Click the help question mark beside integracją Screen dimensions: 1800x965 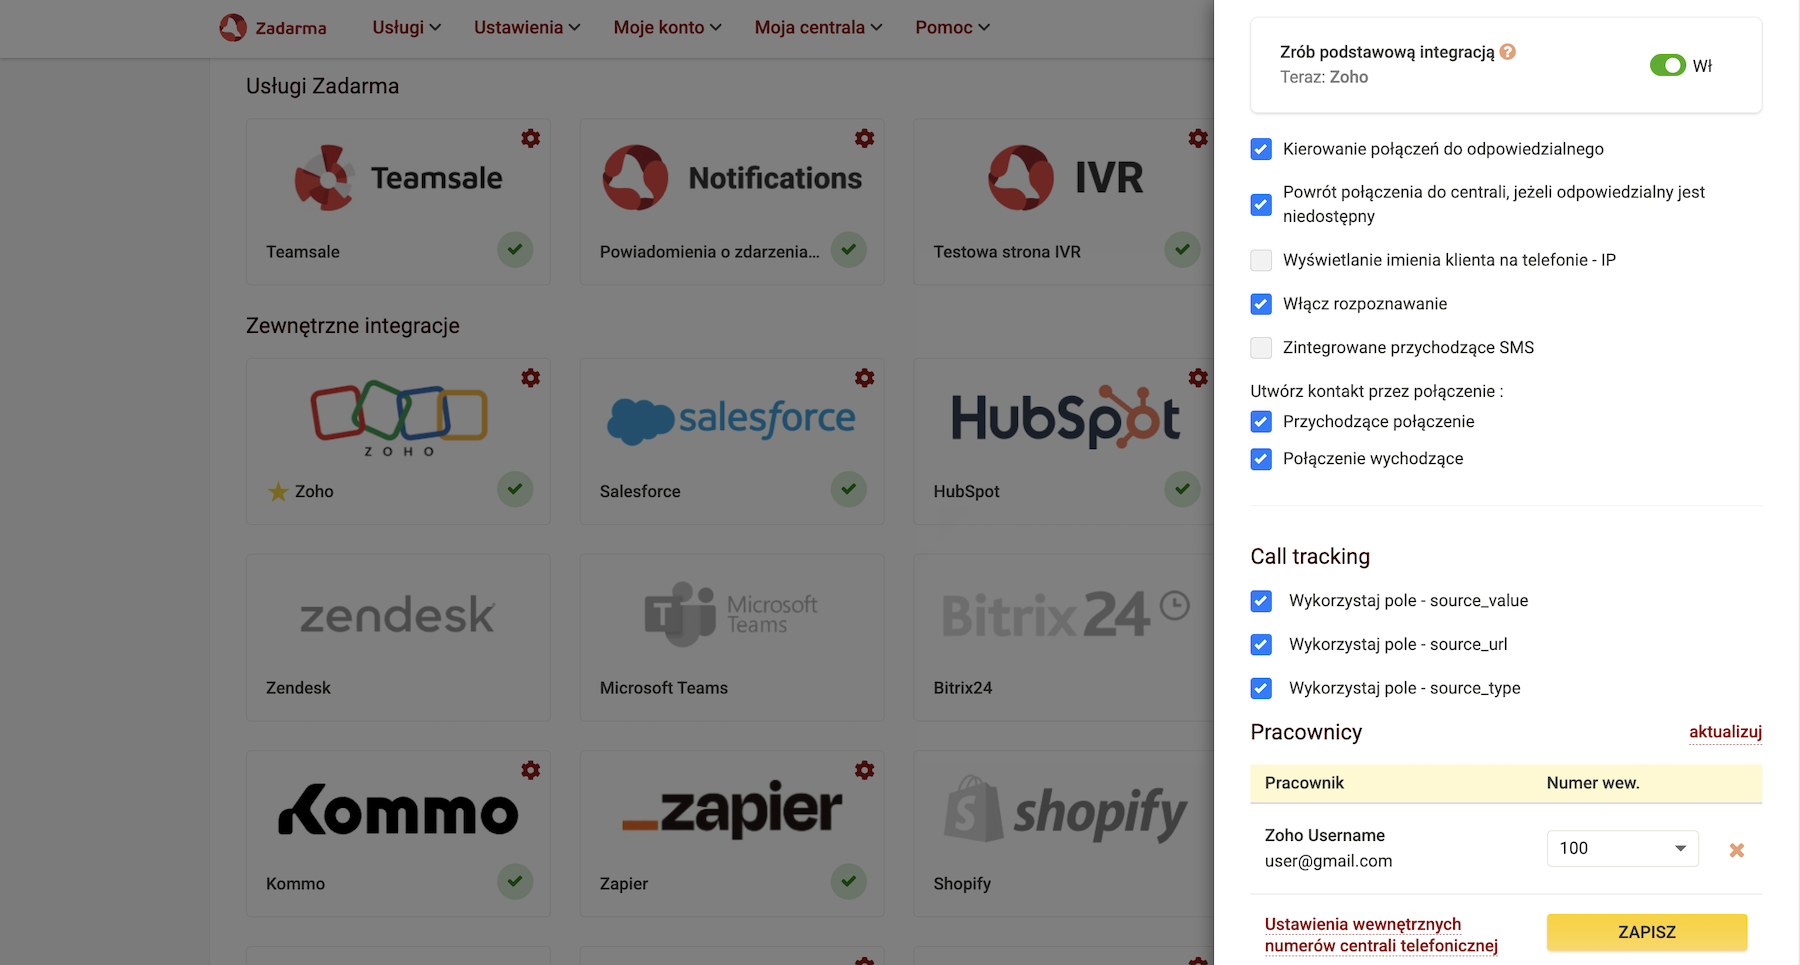point(1508,52)
